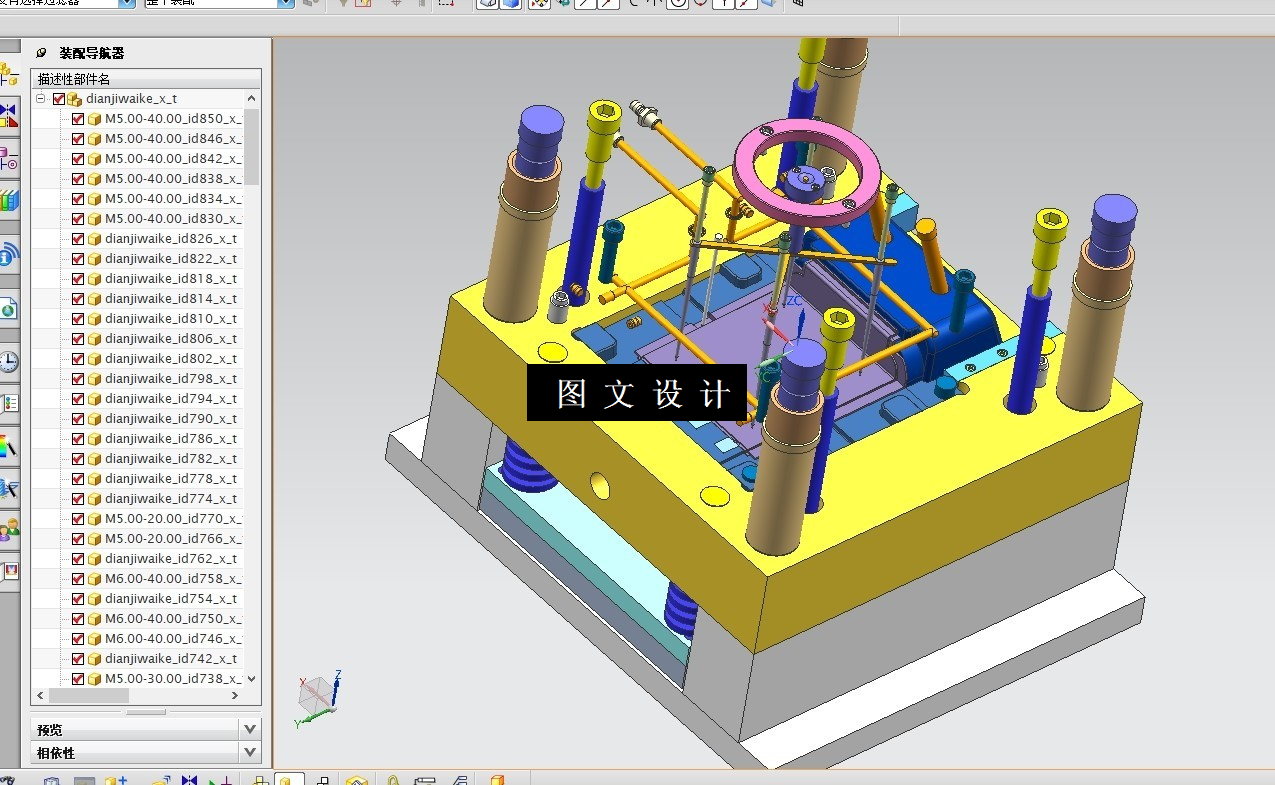This screenshot has width=1275, height=785.
Task: Click part cube icon of dianjiwaike_id742_x_t
Action: click(95, 659)
